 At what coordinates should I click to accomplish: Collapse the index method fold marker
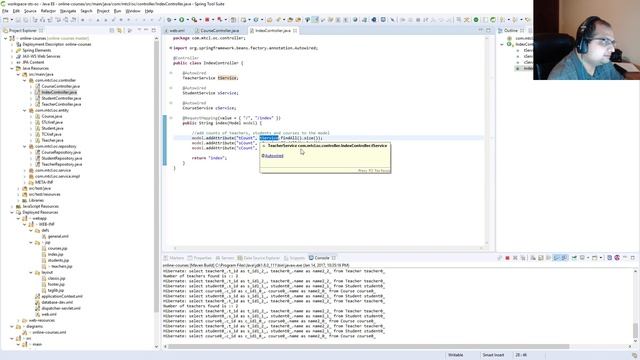click(x=171, y=118)
